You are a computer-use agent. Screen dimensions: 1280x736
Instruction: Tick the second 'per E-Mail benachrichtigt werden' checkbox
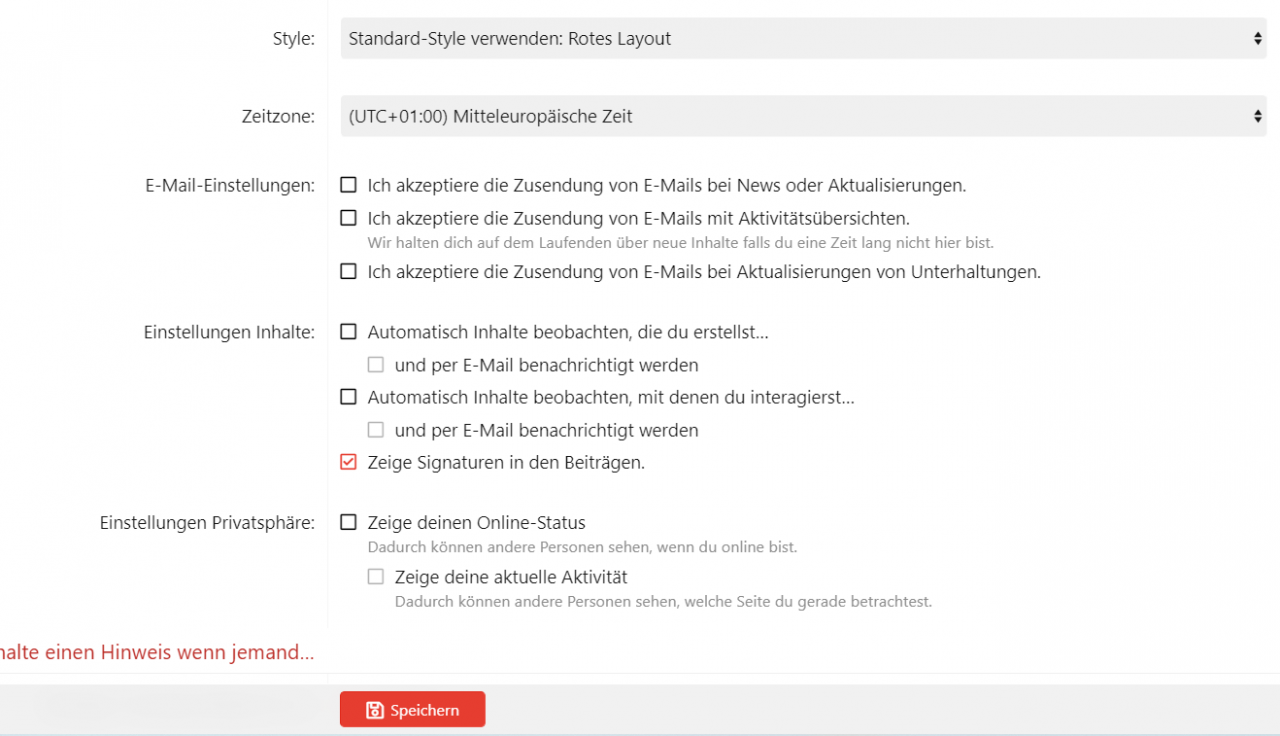tap(375, 430)
